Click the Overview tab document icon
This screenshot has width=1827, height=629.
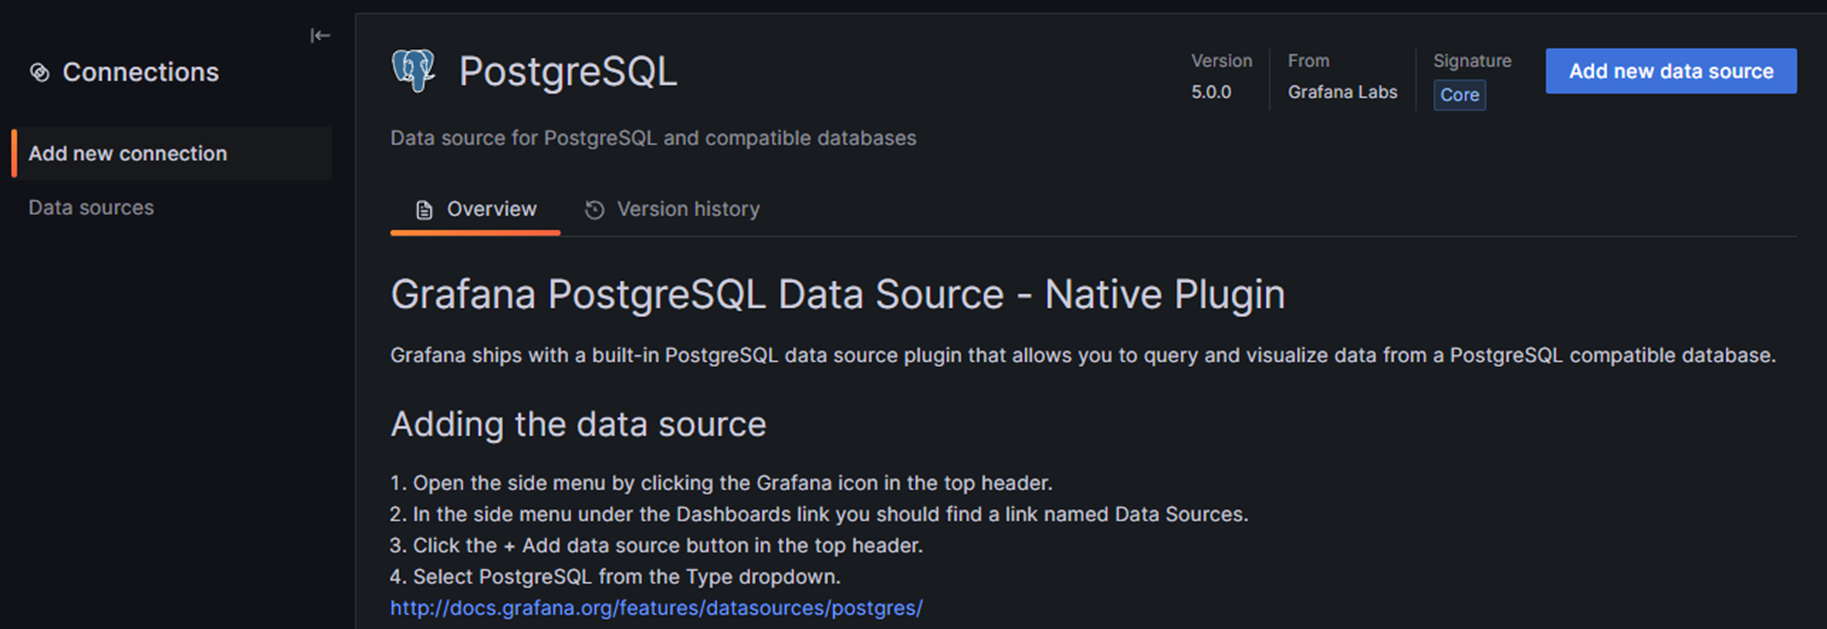[424, 210]
